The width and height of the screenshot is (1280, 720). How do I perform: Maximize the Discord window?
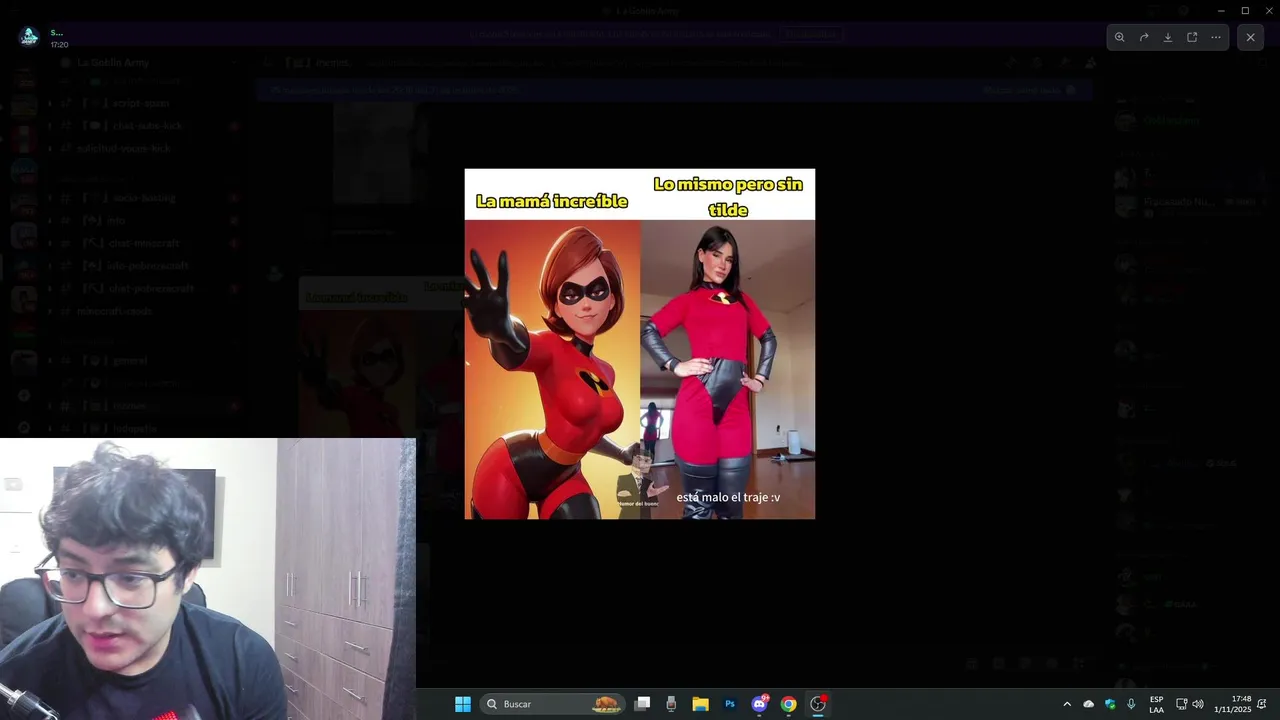click(1245, 10)
